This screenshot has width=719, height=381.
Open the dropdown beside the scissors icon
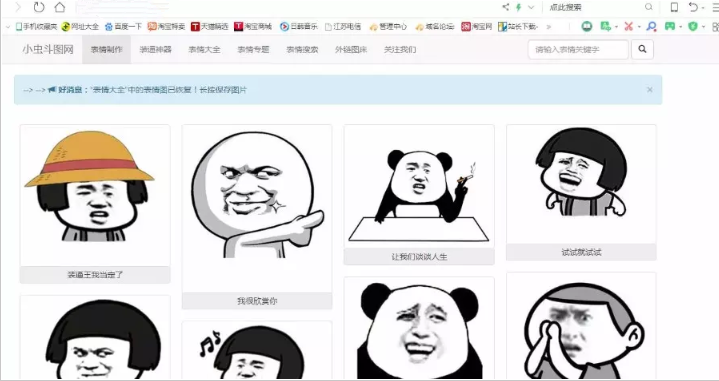coord(638,27)
